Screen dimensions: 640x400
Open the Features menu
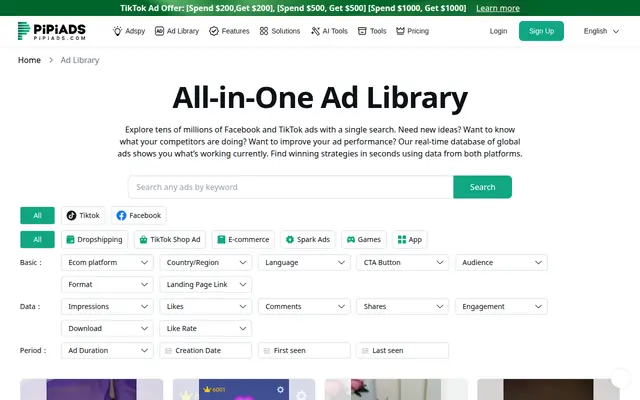click(229, 31)
